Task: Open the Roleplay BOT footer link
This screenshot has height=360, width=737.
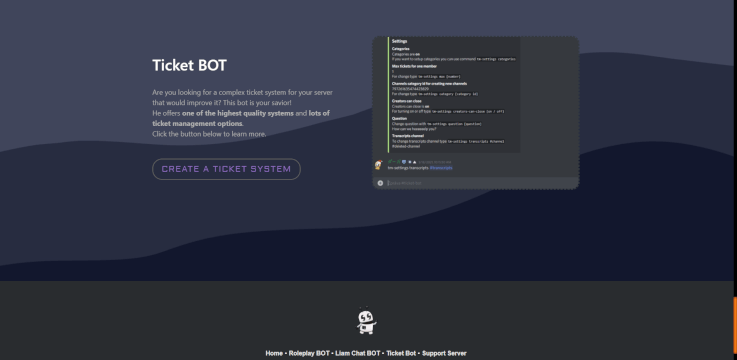Action: coord(309,353)
